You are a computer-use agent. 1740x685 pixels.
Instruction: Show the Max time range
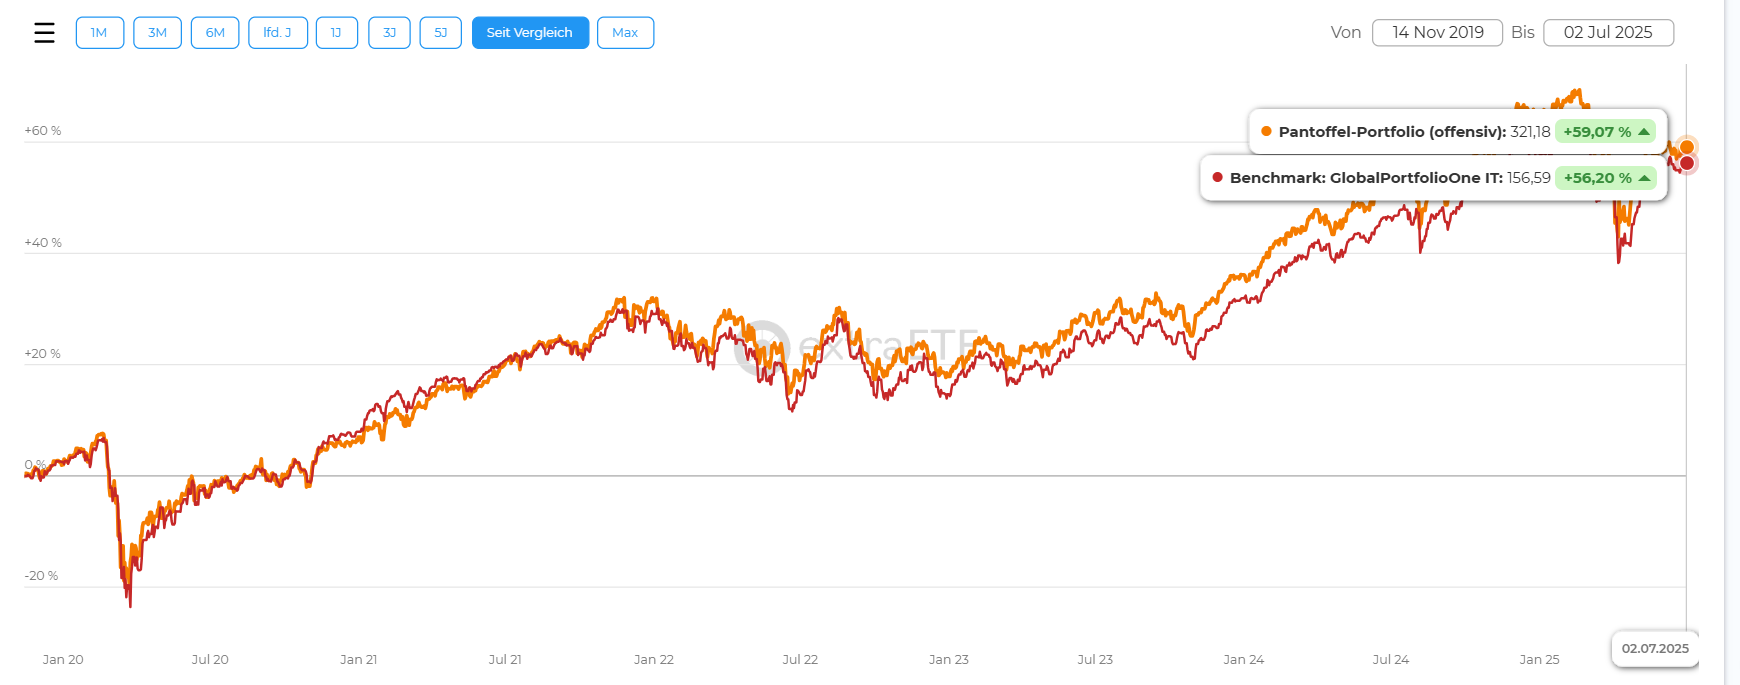tap(625, 33)
